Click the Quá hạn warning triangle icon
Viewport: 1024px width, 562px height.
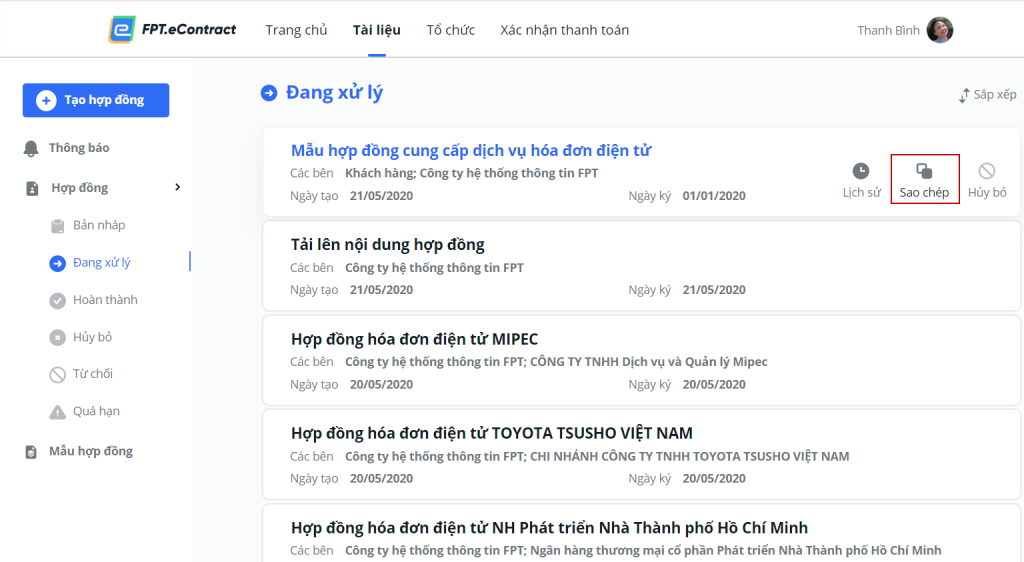pos(57,412)
